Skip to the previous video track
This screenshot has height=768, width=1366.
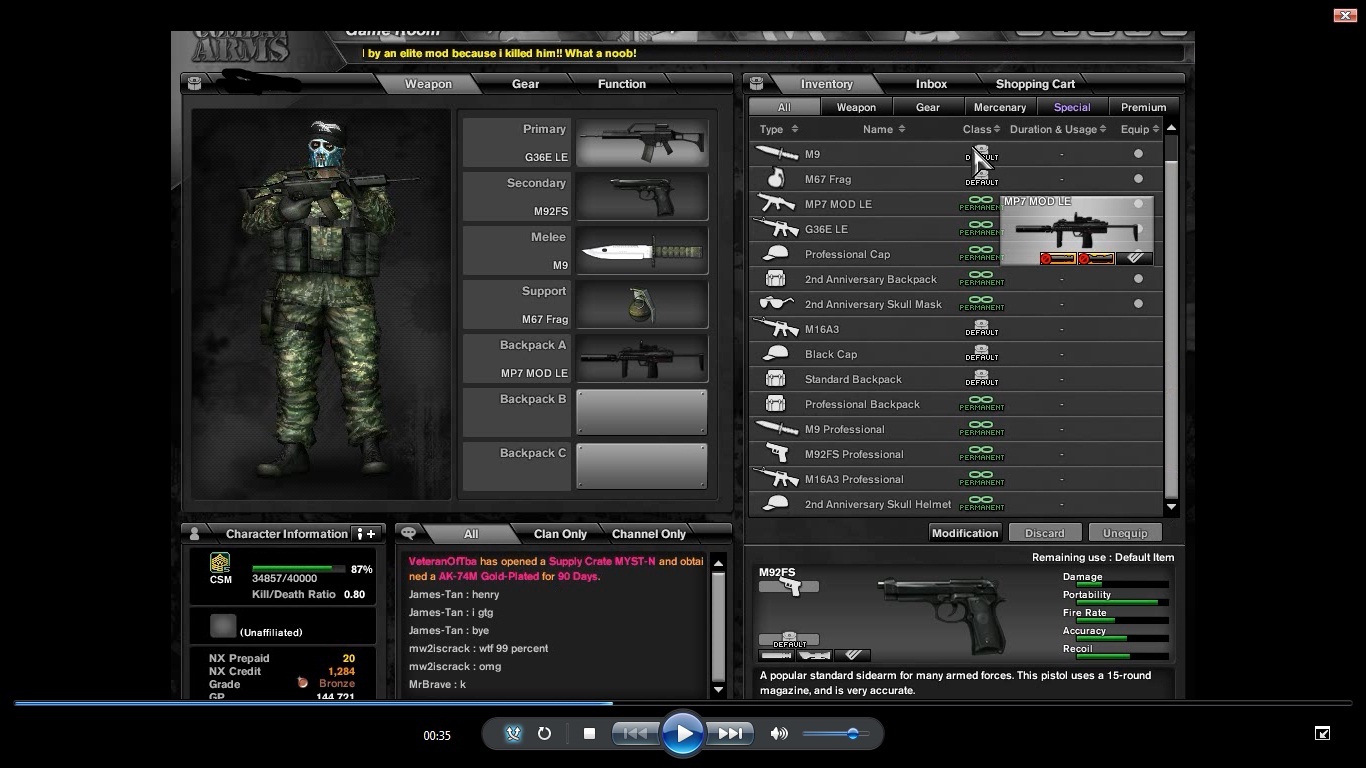coord(634,733)
